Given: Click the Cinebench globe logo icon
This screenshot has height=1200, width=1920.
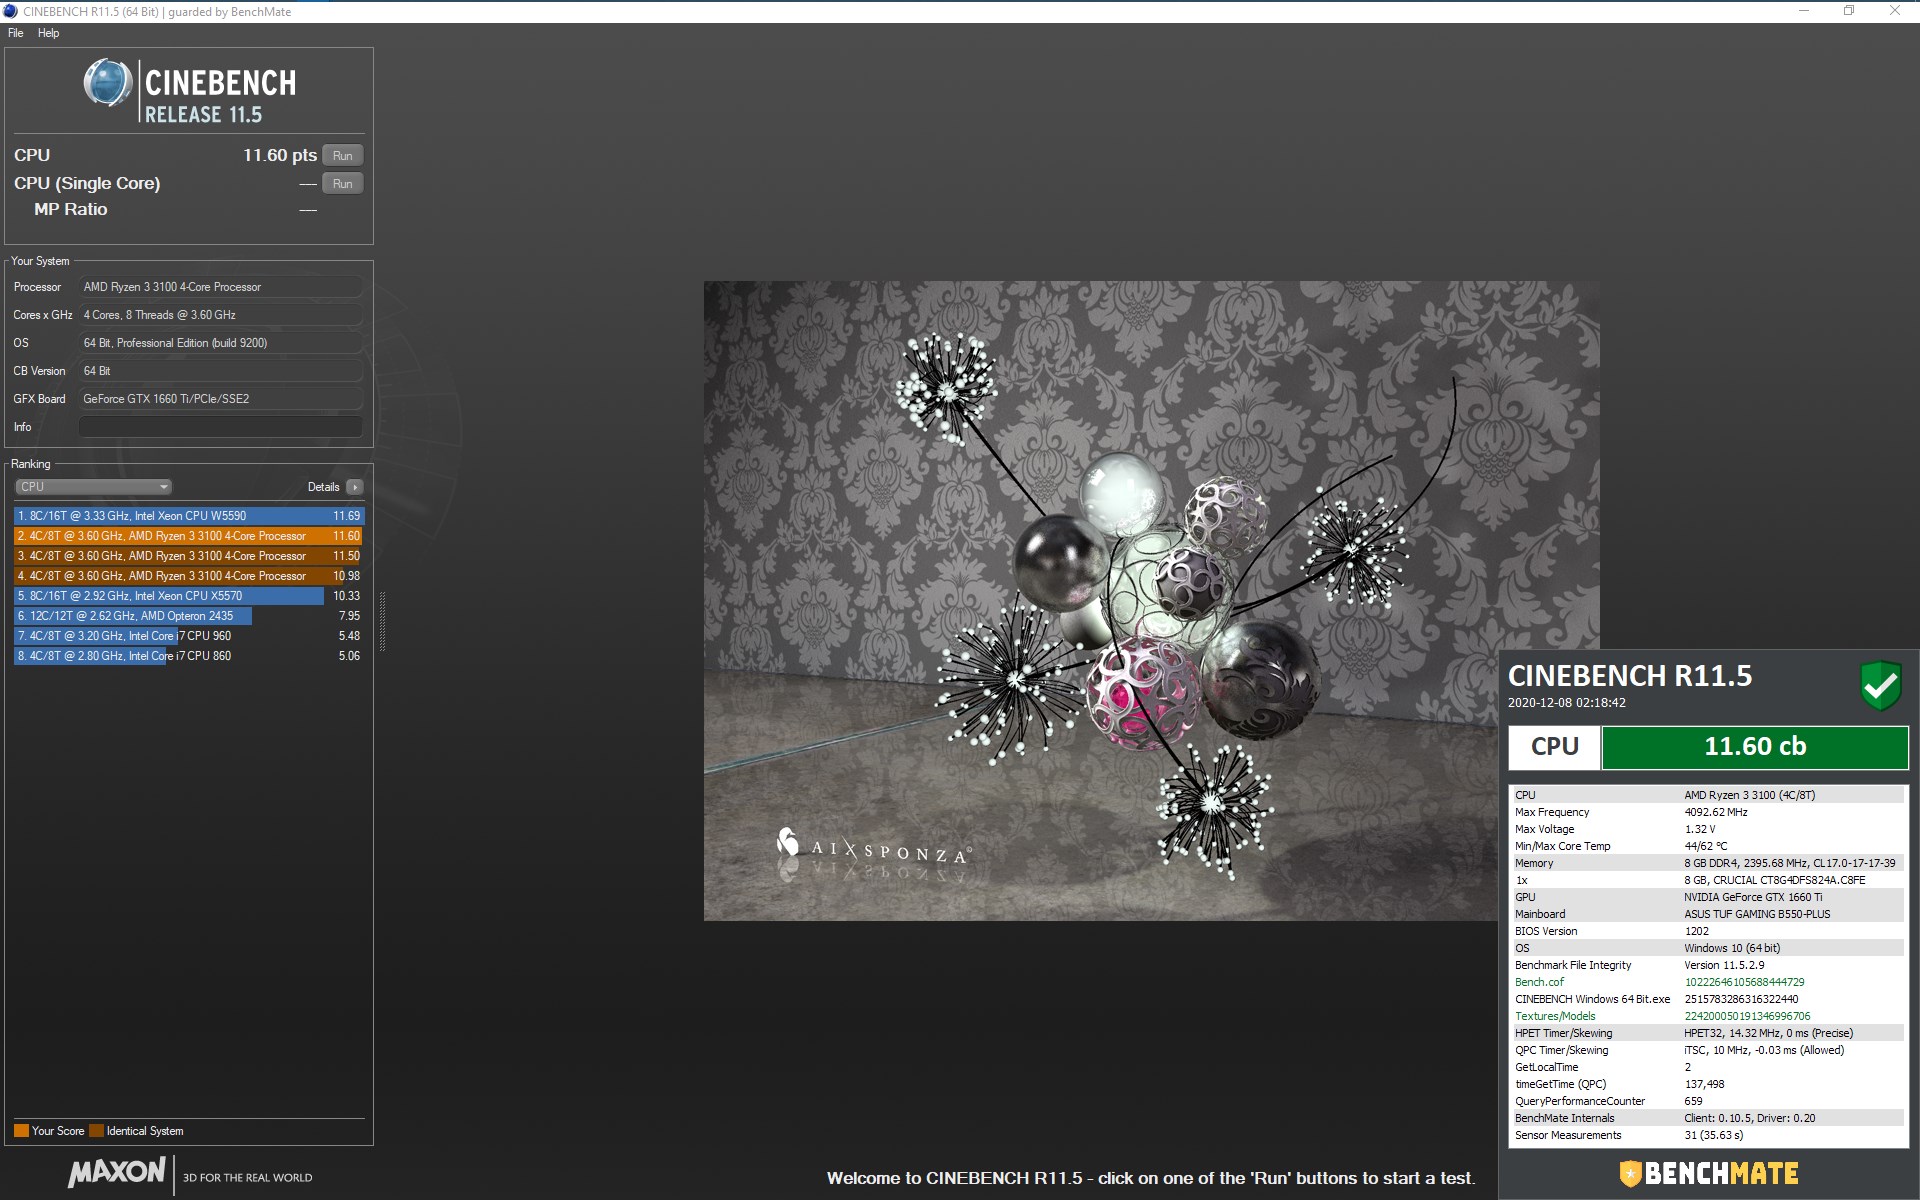Looking at the screenshot, I should point(108,83).
